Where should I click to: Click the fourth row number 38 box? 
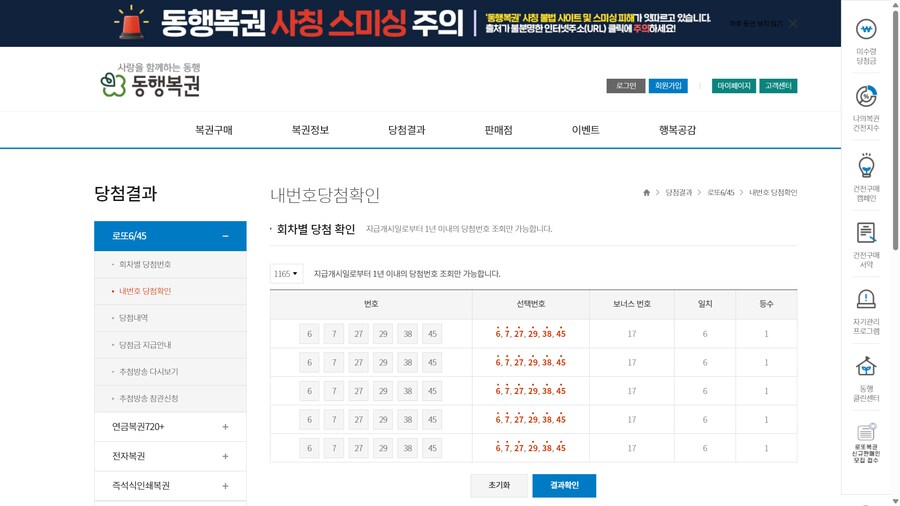(408, 420)
